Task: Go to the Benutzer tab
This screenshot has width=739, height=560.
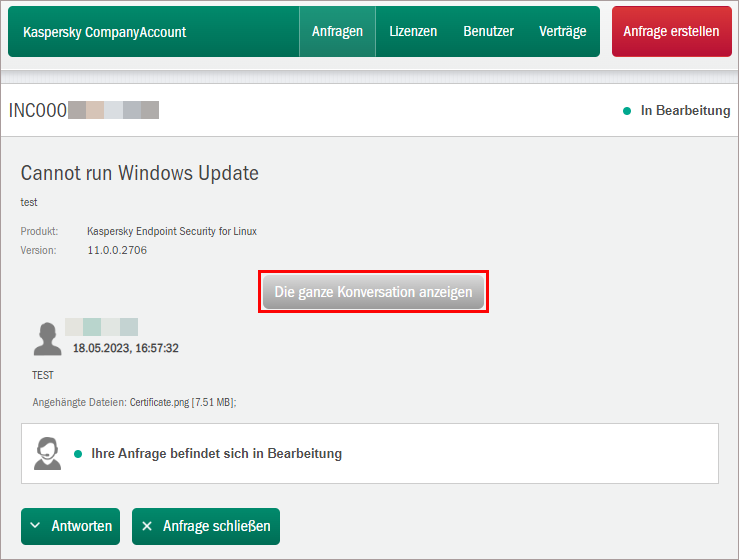Action: (x=488, y=32)
